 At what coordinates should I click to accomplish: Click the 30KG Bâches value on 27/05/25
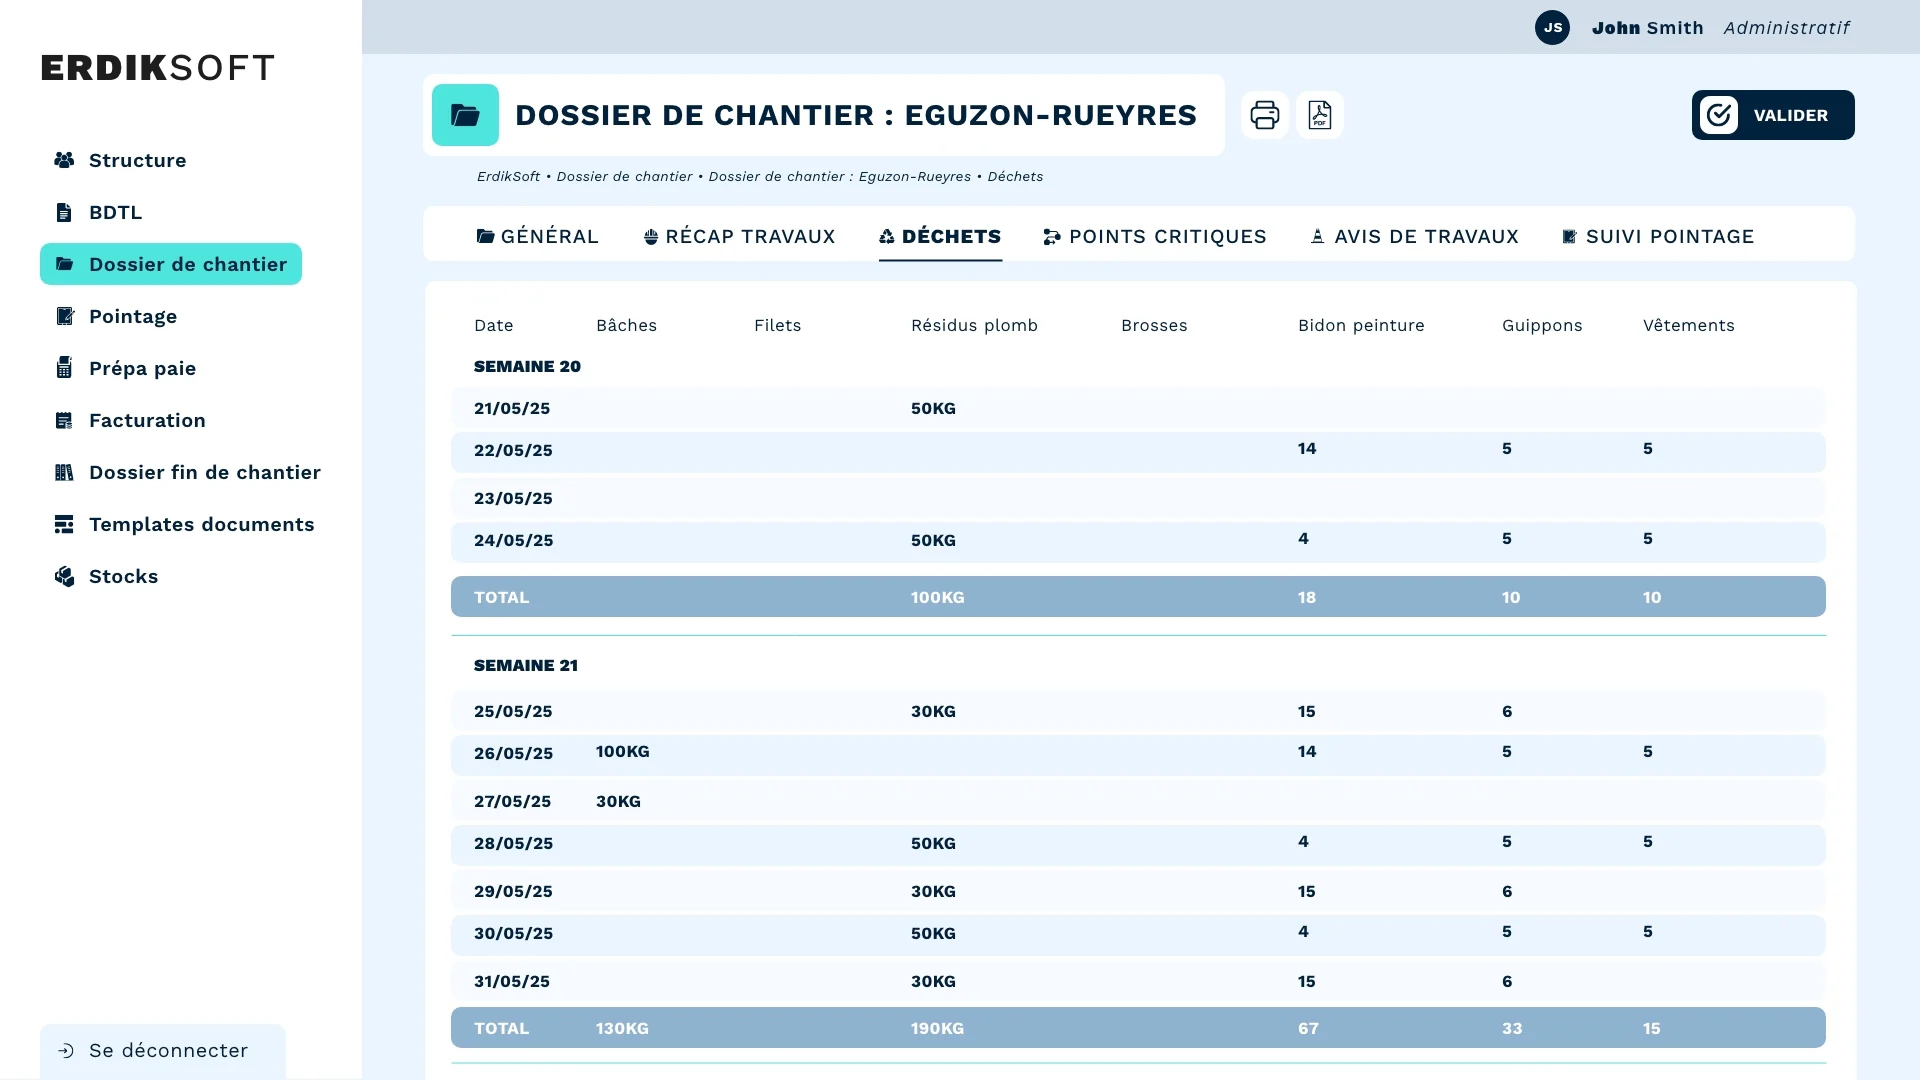(x=618, y=801)
